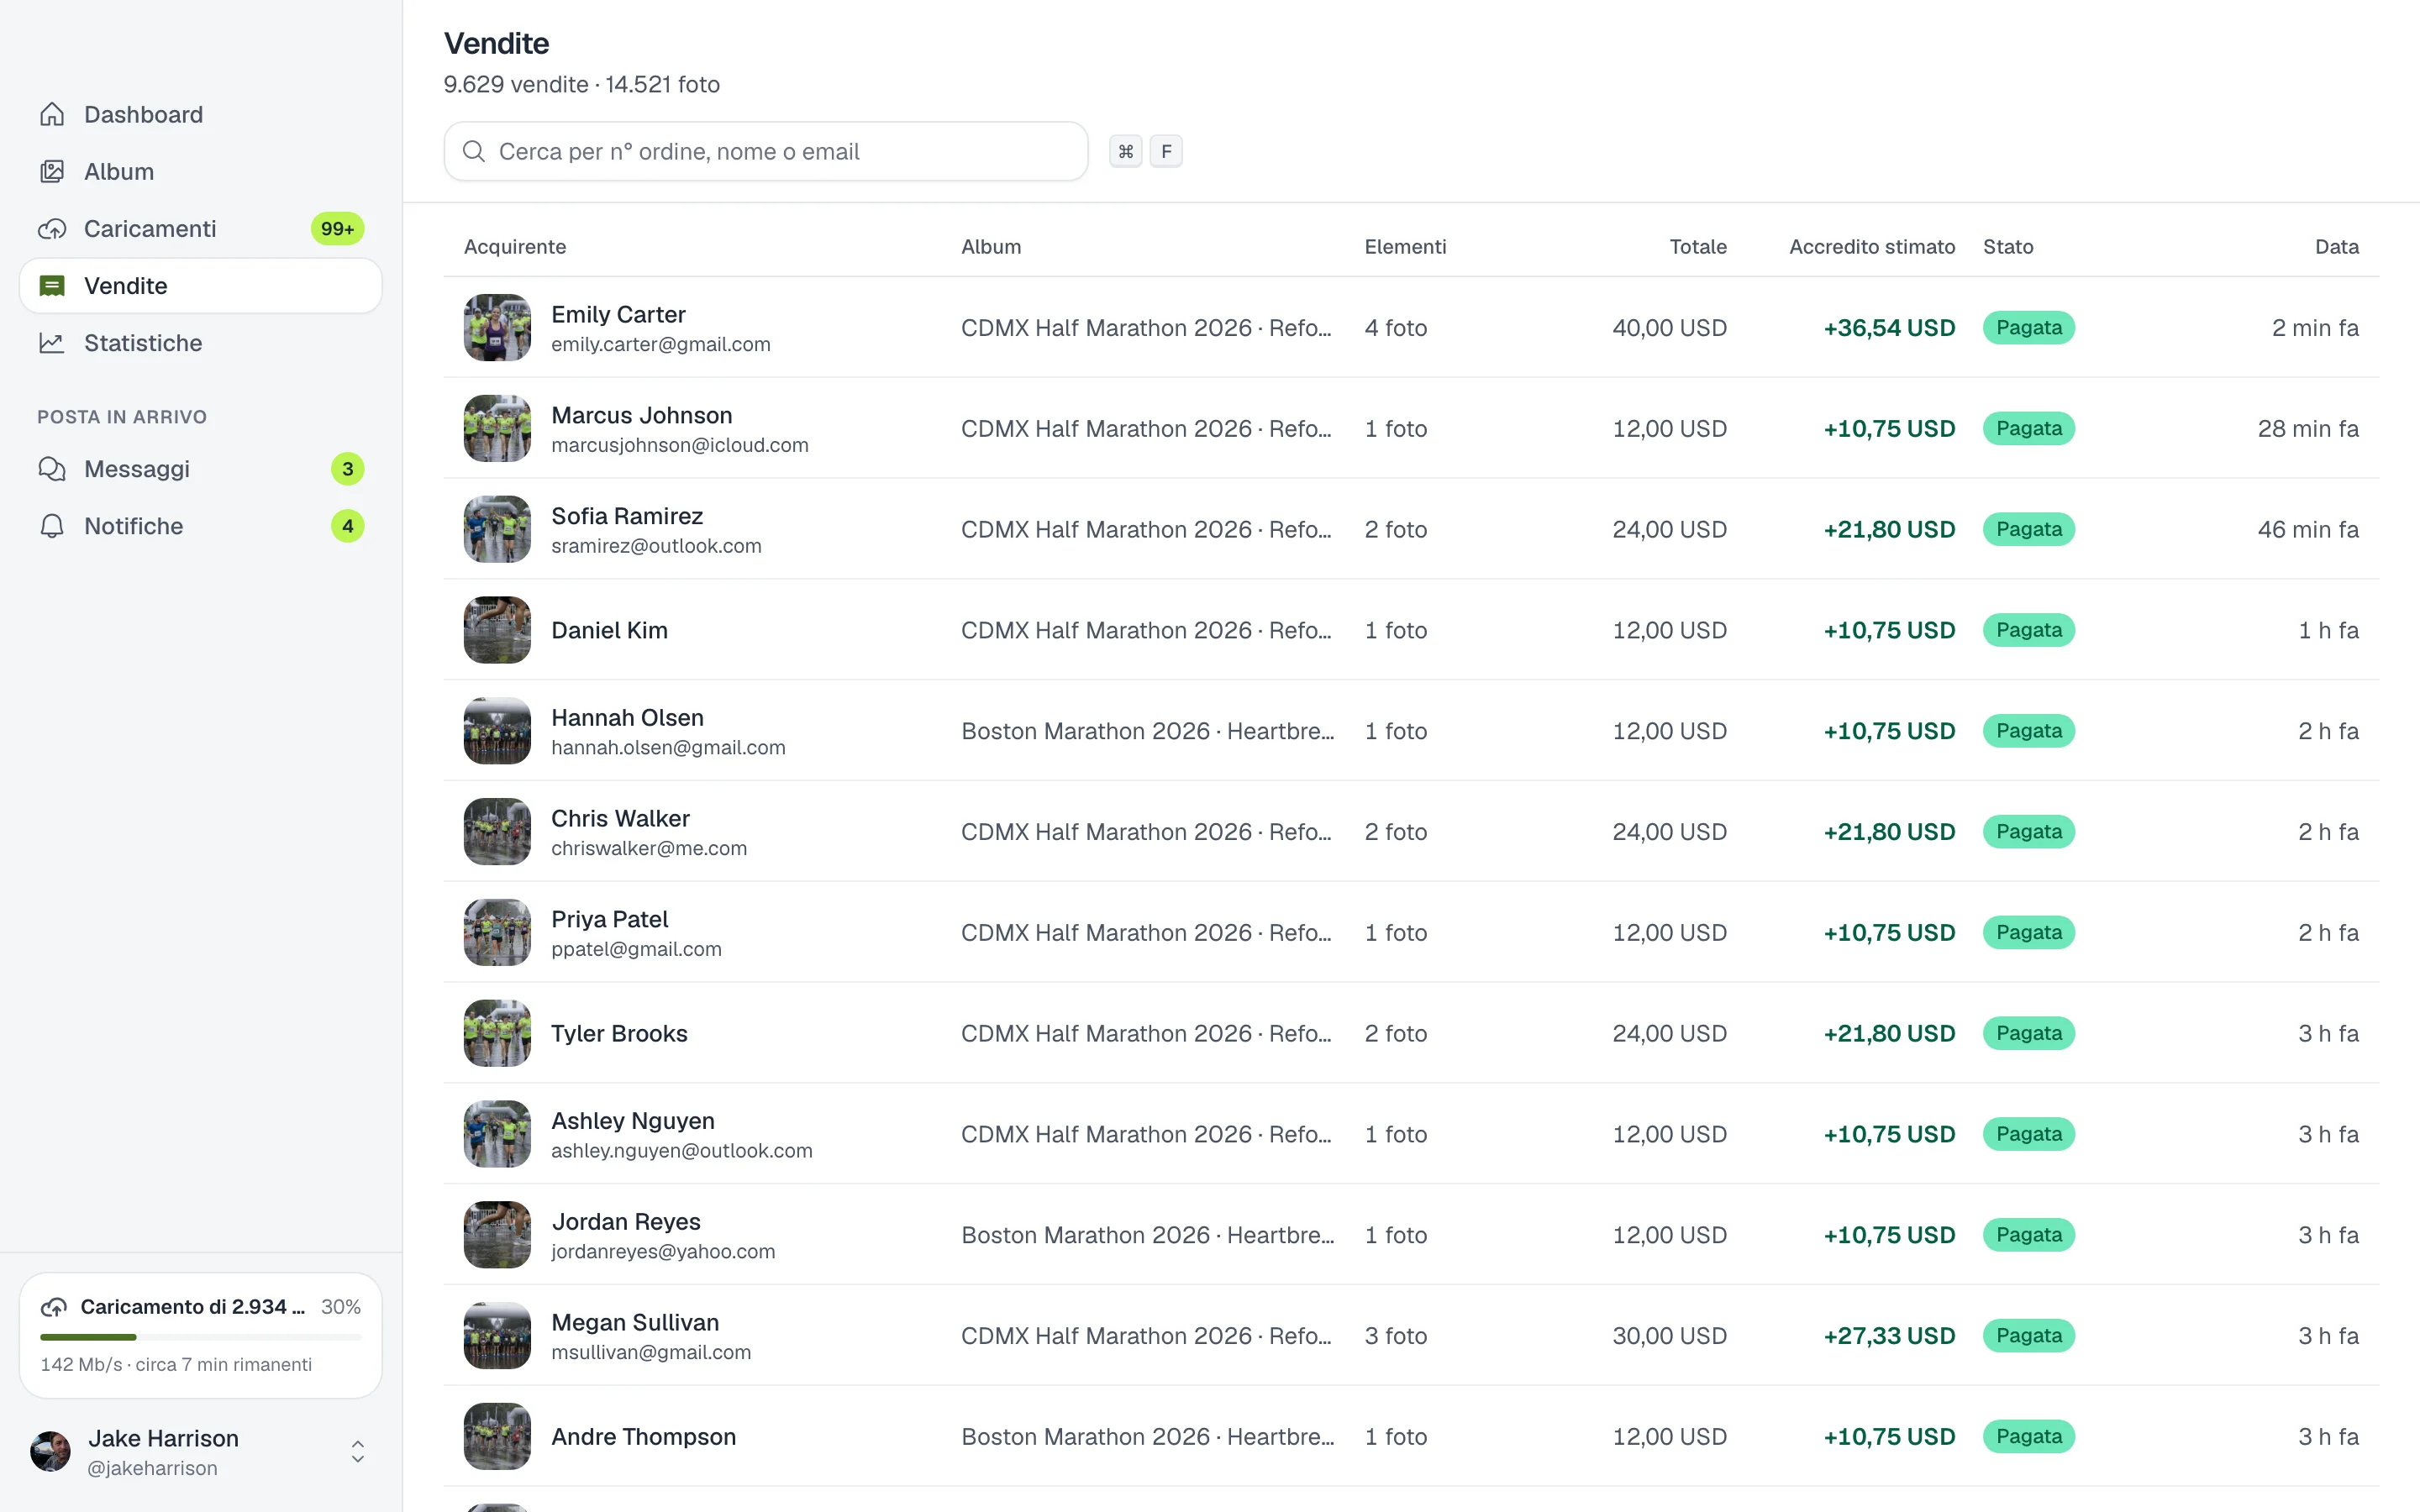Click the 40,00 USD total value
The width and height of the screenshot is (2420, 1512).
coord(1669,328)
